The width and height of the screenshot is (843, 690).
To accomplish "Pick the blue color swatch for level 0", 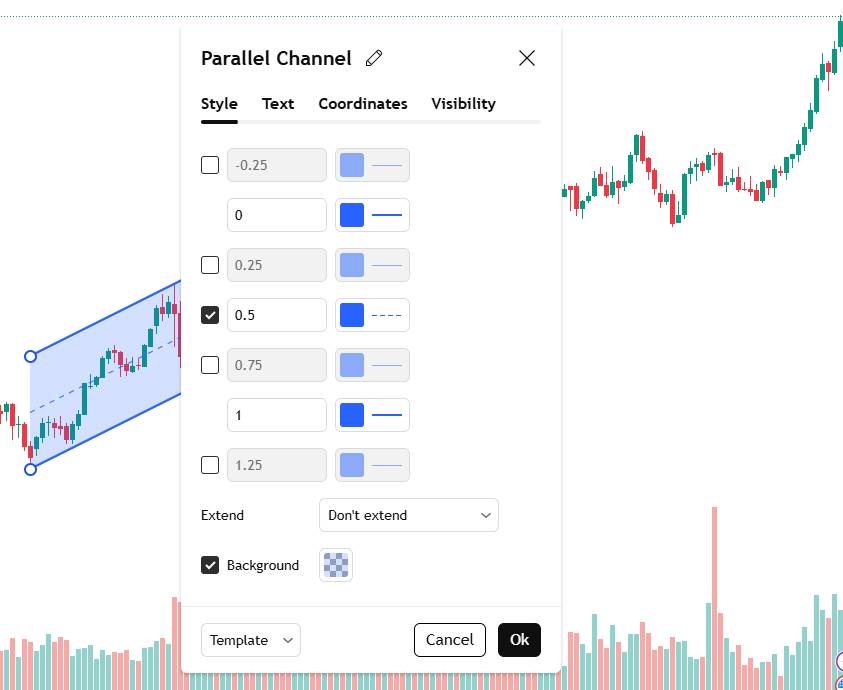I will pyautogui.click(x=352, y=215).
